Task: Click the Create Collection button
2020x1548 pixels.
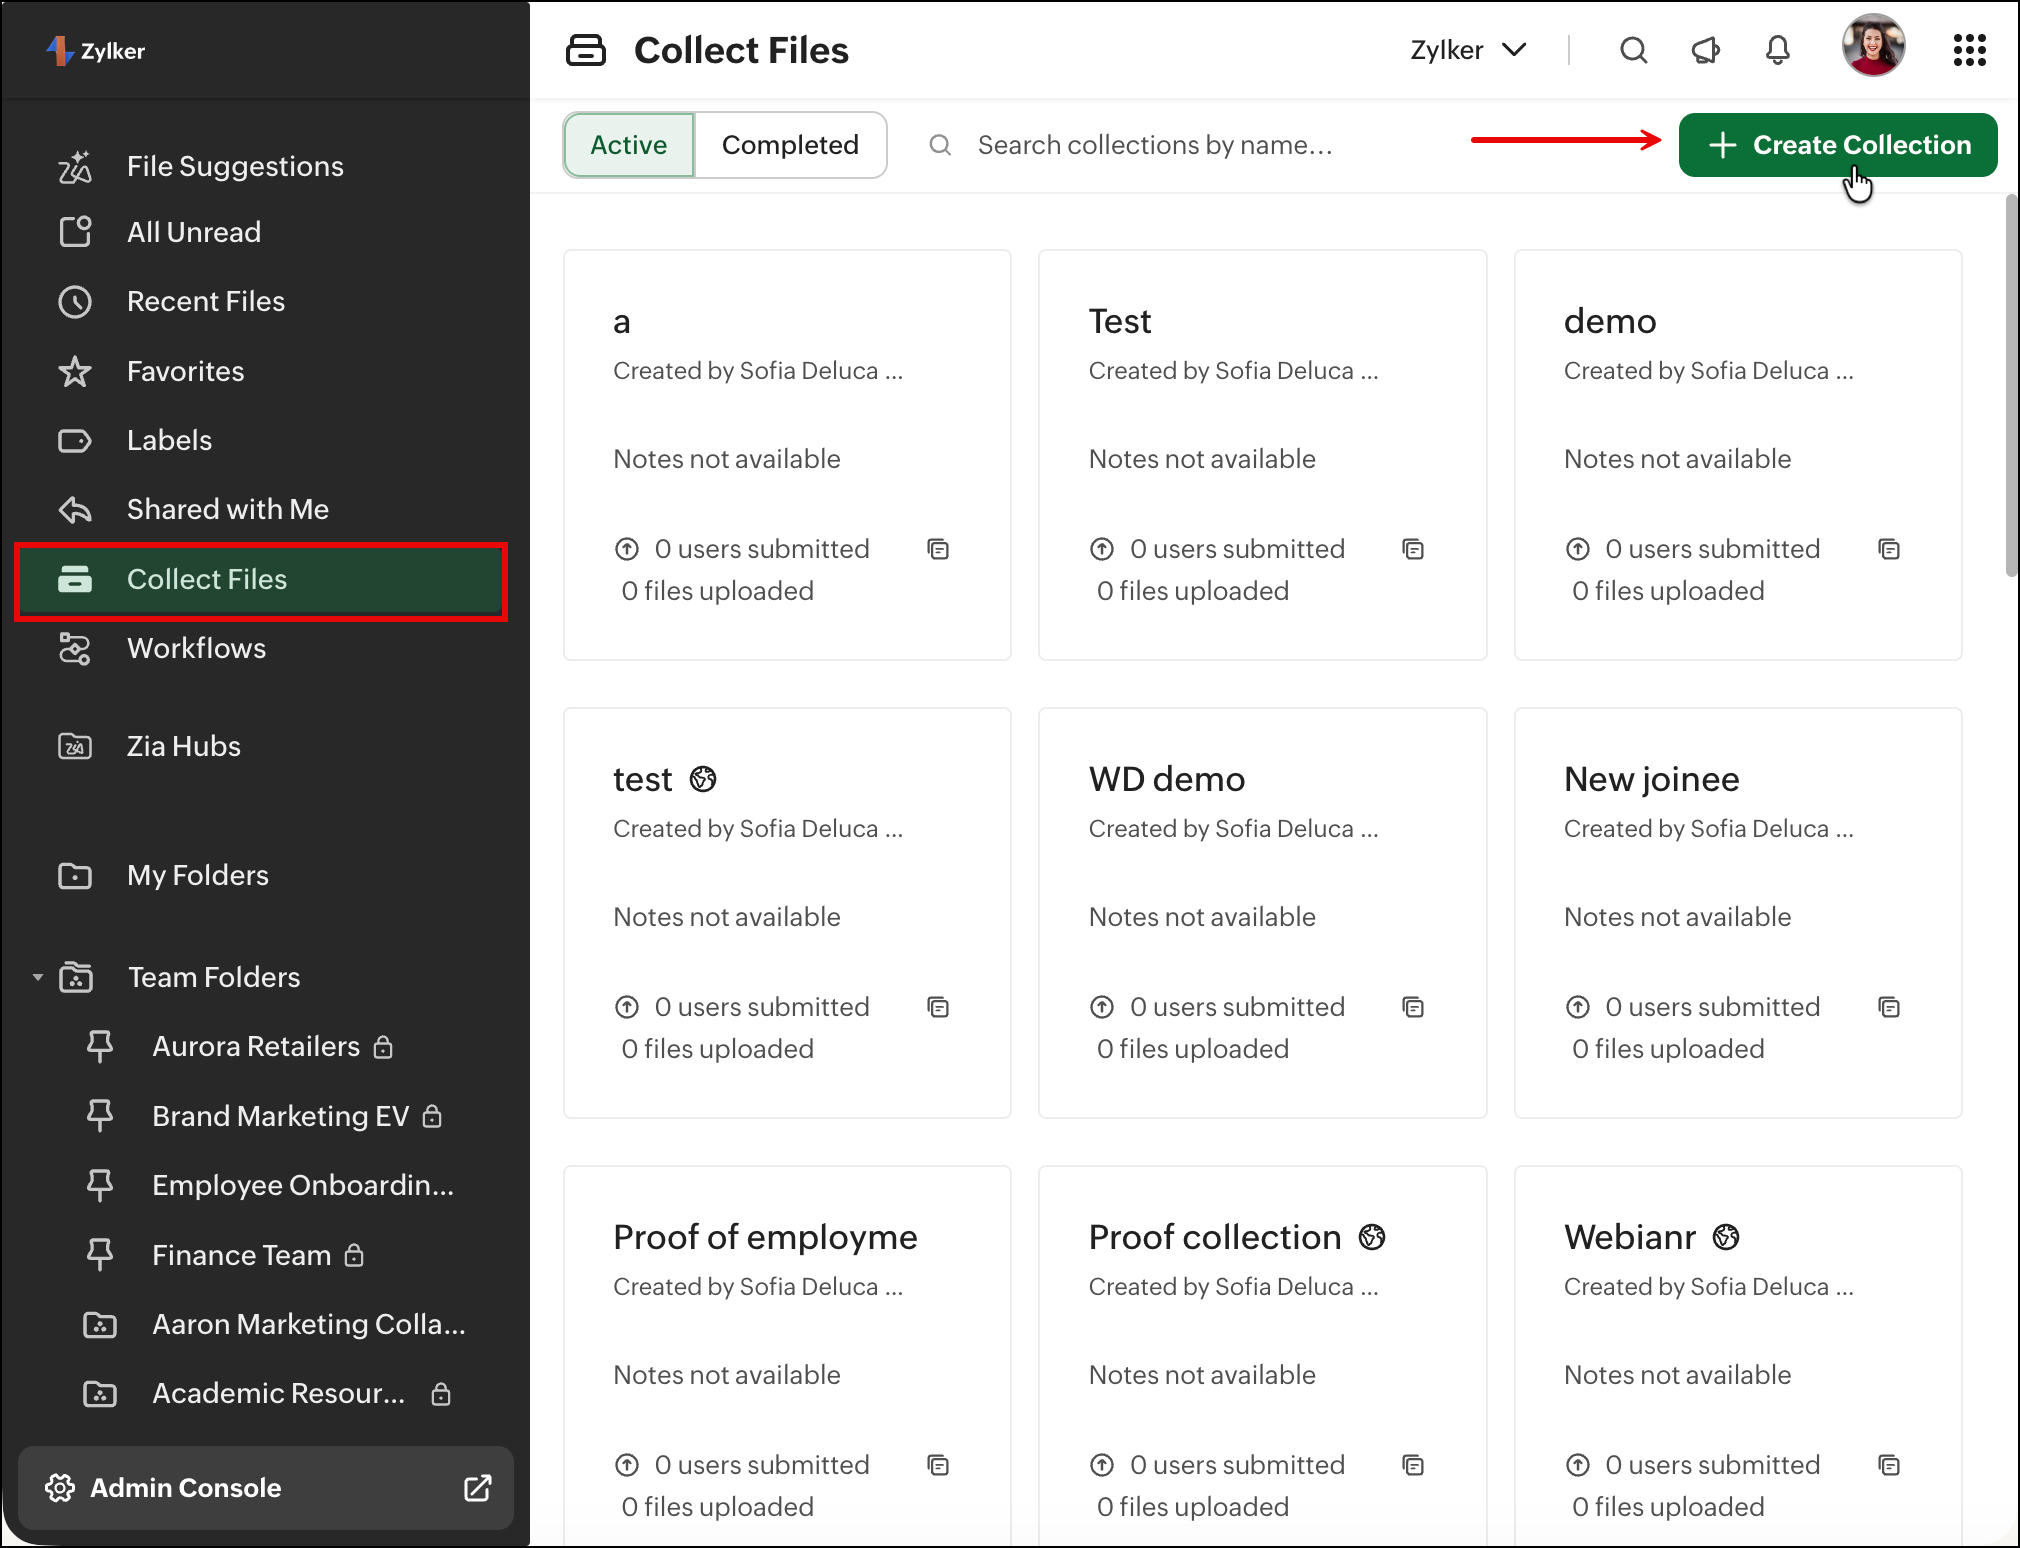Action: tap(1837, 145)
